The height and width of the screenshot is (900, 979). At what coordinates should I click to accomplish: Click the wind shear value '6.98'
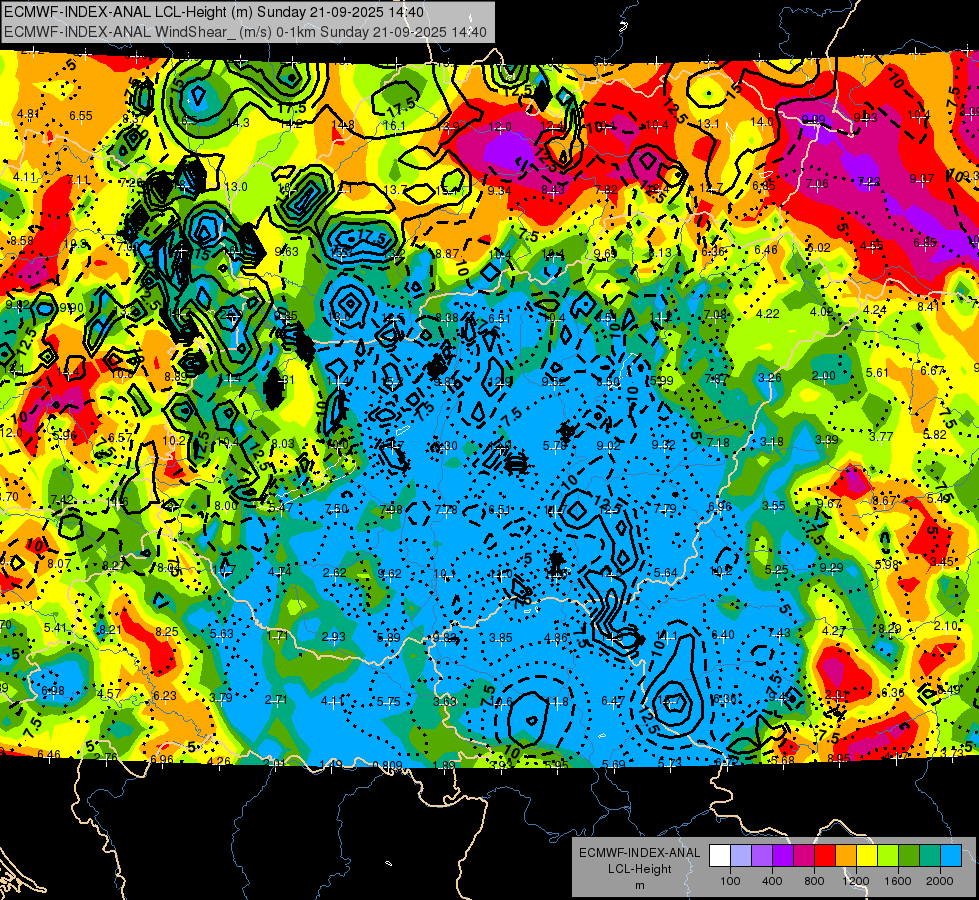[x=52, y=690]
